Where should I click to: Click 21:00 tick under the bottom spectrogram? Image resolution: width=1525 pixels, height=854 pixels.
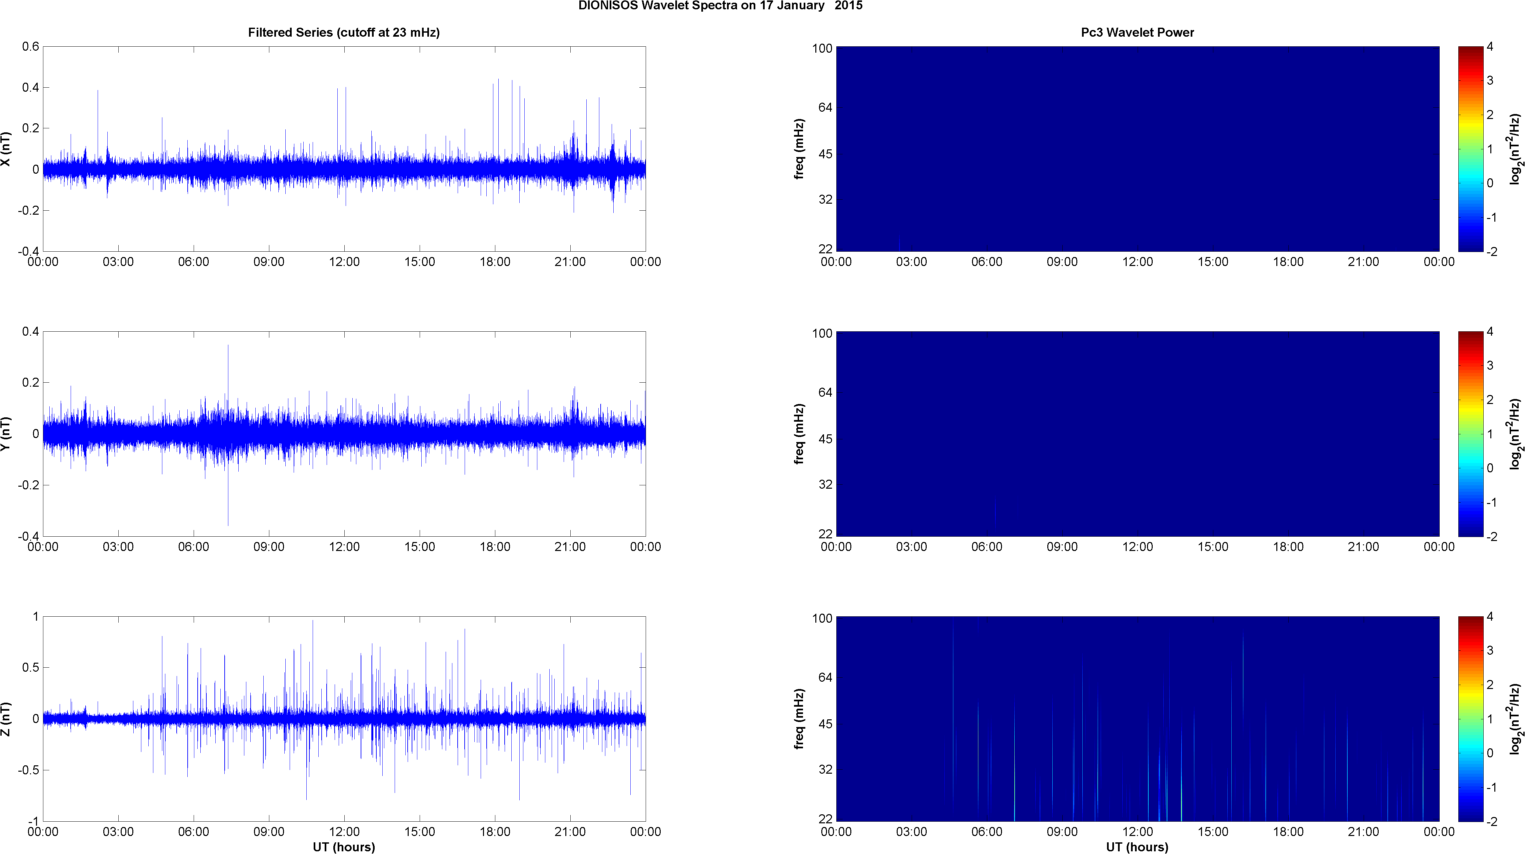point(1364,832)
